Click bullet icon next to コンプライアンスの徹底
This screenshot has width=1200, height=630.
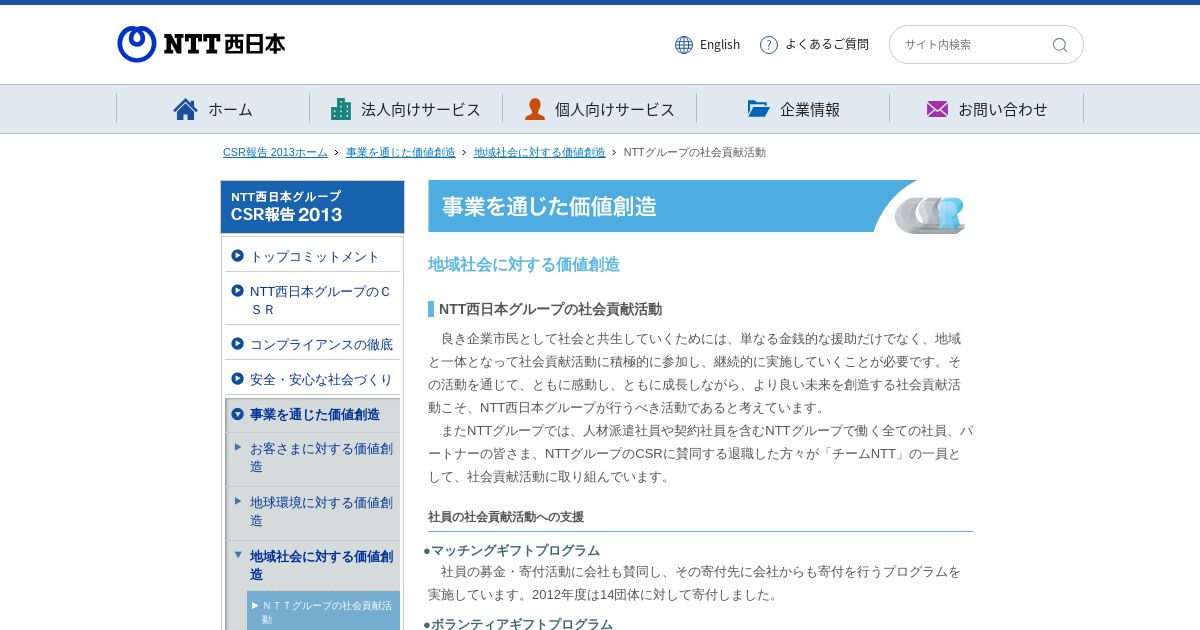pos(237,344)
